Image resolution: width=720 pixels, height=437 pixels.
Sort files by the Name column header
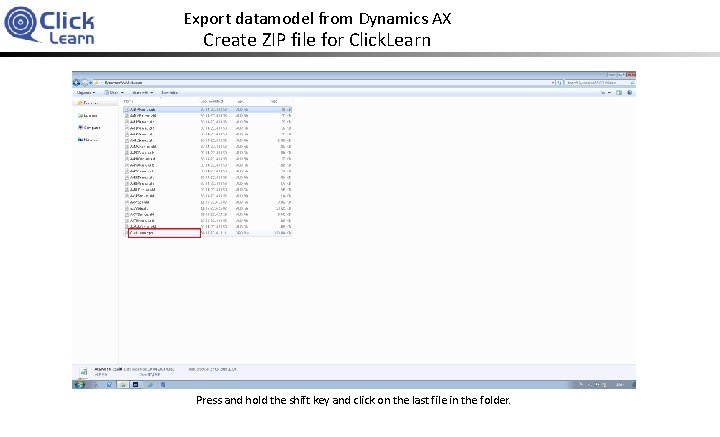[x=161, y=101]
